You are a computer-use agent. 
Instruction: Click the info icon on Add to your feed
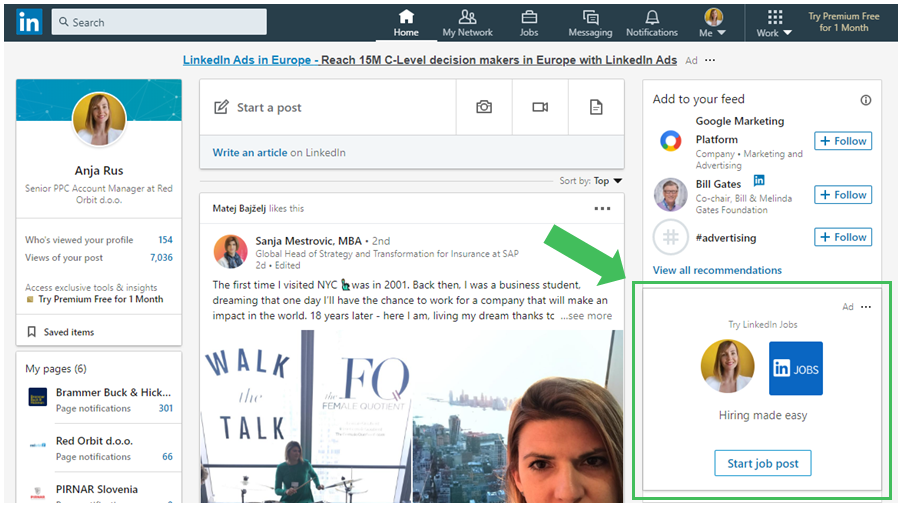tap(865, 100)
